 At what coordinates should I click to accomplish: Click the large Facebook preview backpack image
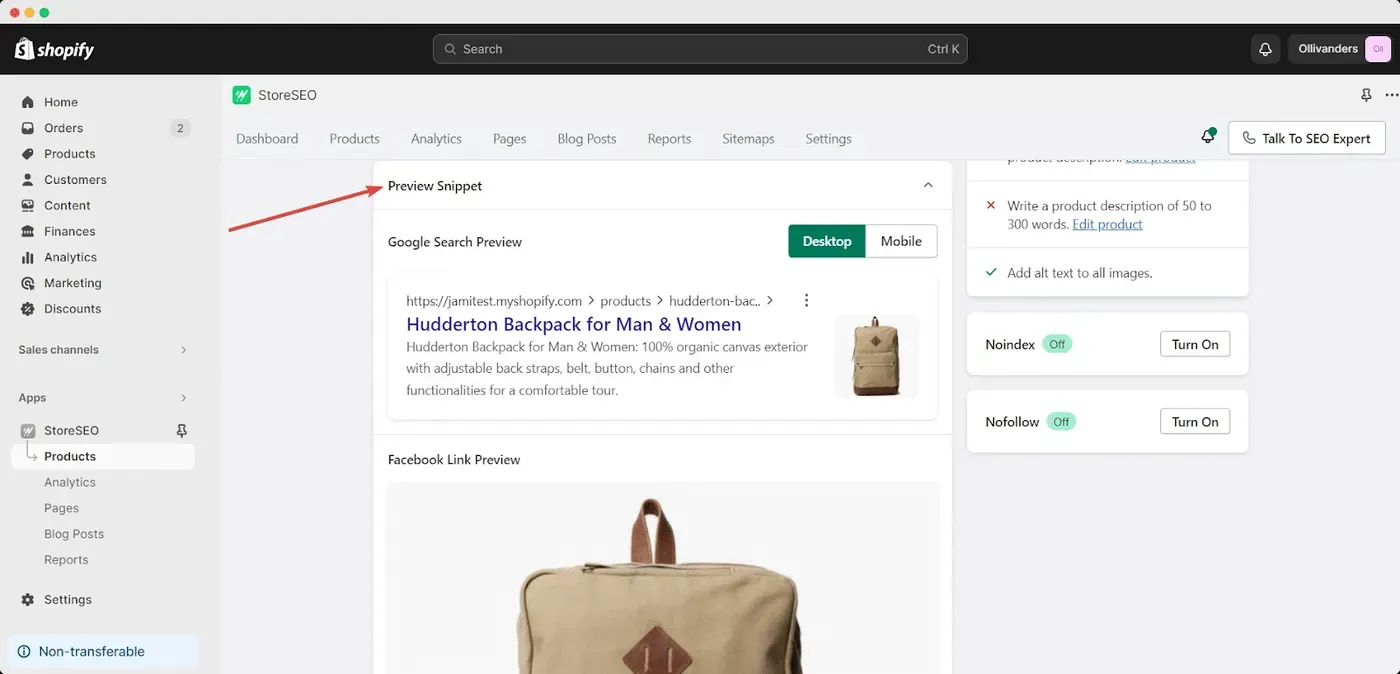[x=662, y=578]
